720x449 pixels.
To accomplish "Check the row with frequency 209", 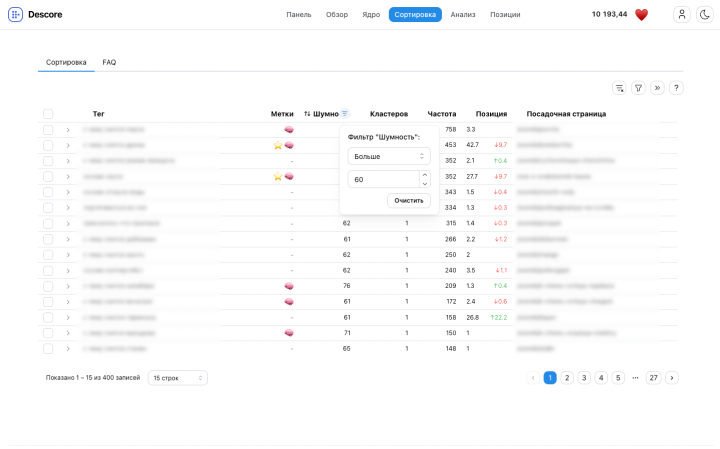I will (x=48, y=286).
